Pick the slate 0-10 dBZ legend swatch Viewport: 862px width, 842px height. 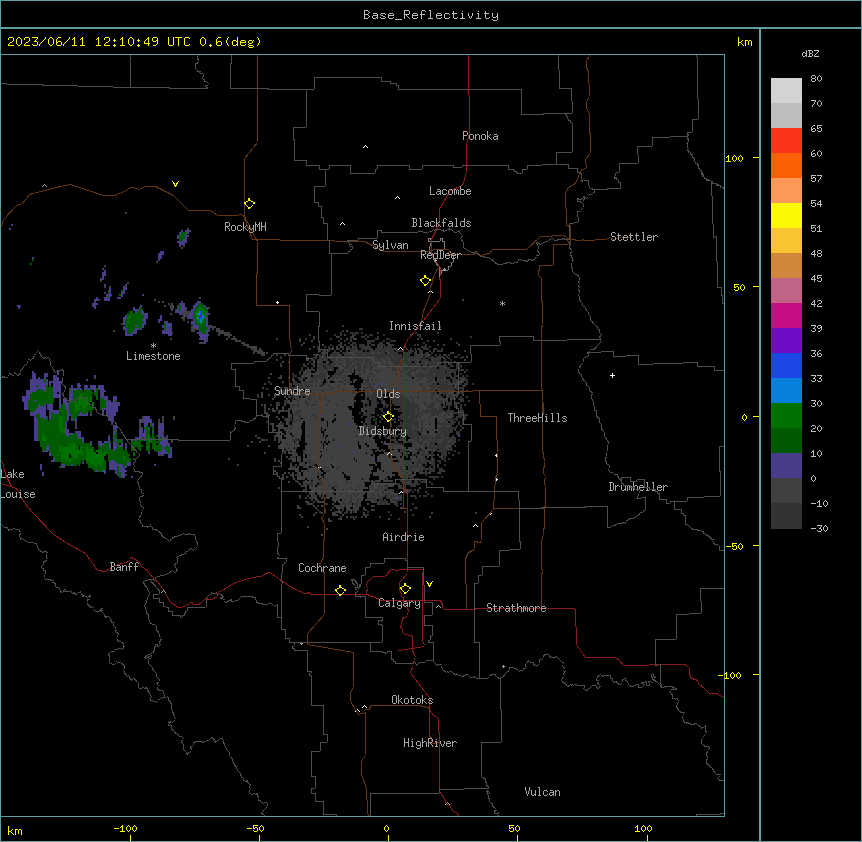(x=786, y=466)
